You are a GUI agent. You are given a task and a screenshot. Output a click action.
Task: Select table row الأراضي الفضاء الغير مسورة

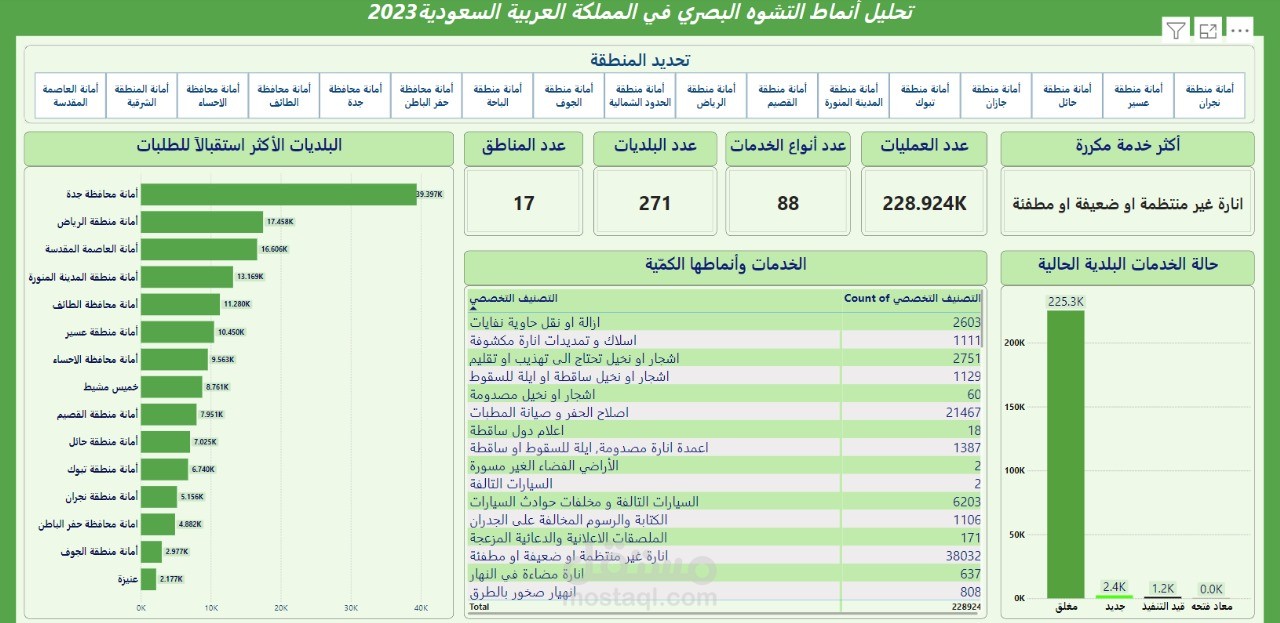pyautogui.click(x=725, y=466)
